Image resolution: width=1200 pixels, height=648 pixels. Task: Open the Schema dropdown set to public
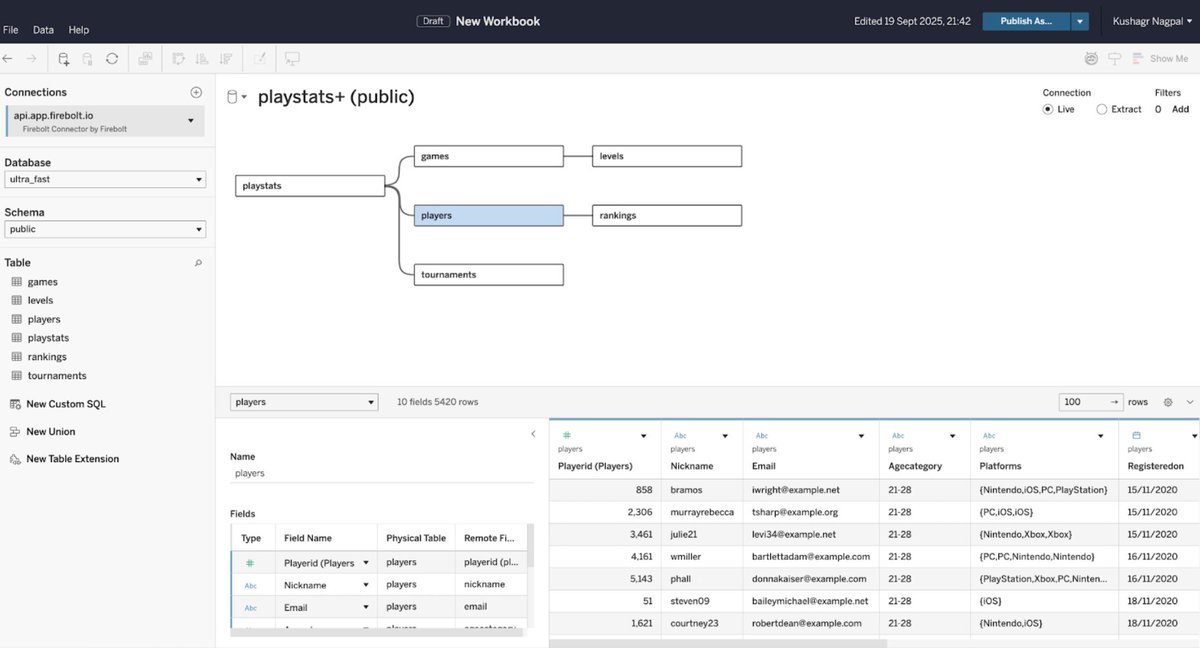click(x=105, y=228)
